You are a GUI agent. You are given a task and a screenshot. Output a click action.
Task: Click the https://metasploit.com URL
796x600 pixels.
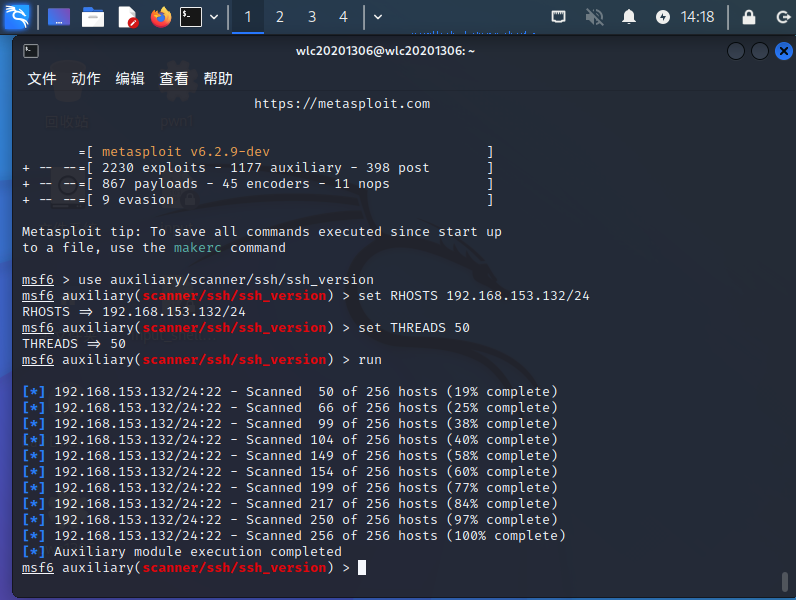point(342,104)
